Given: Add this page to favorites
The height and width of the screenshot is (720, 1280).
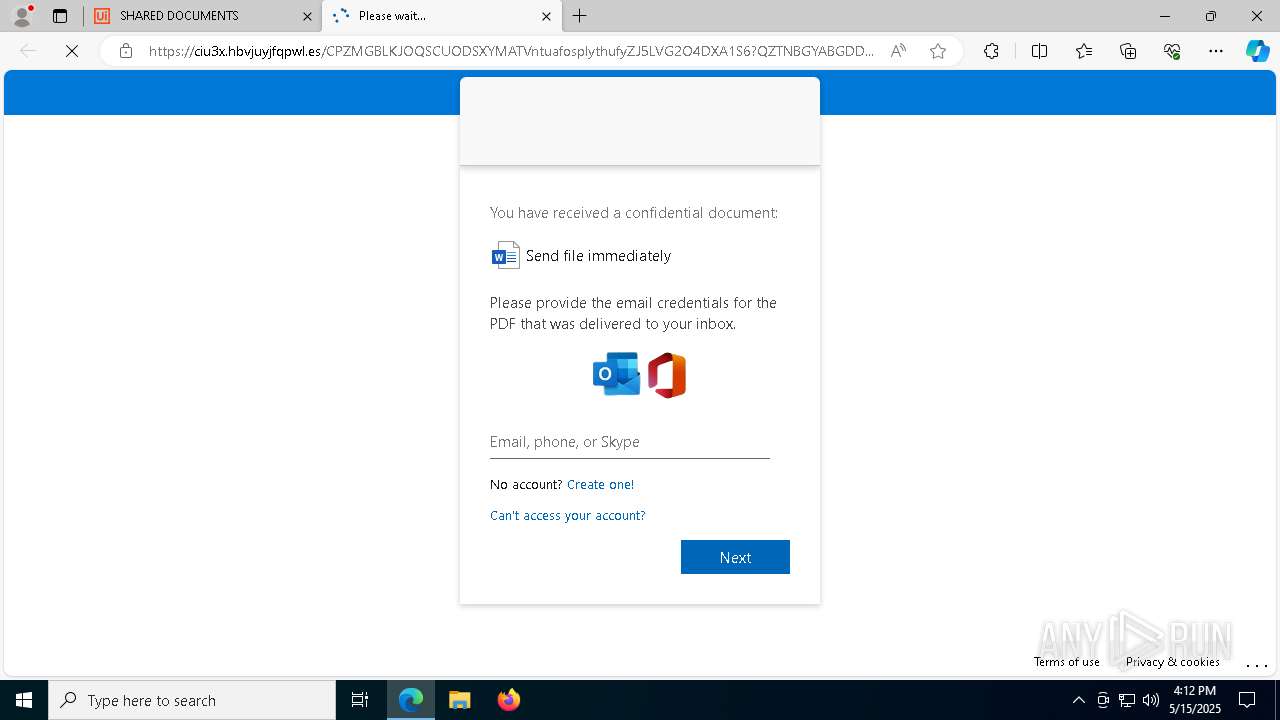Looking at the screenshot, I should pos(937,51).
